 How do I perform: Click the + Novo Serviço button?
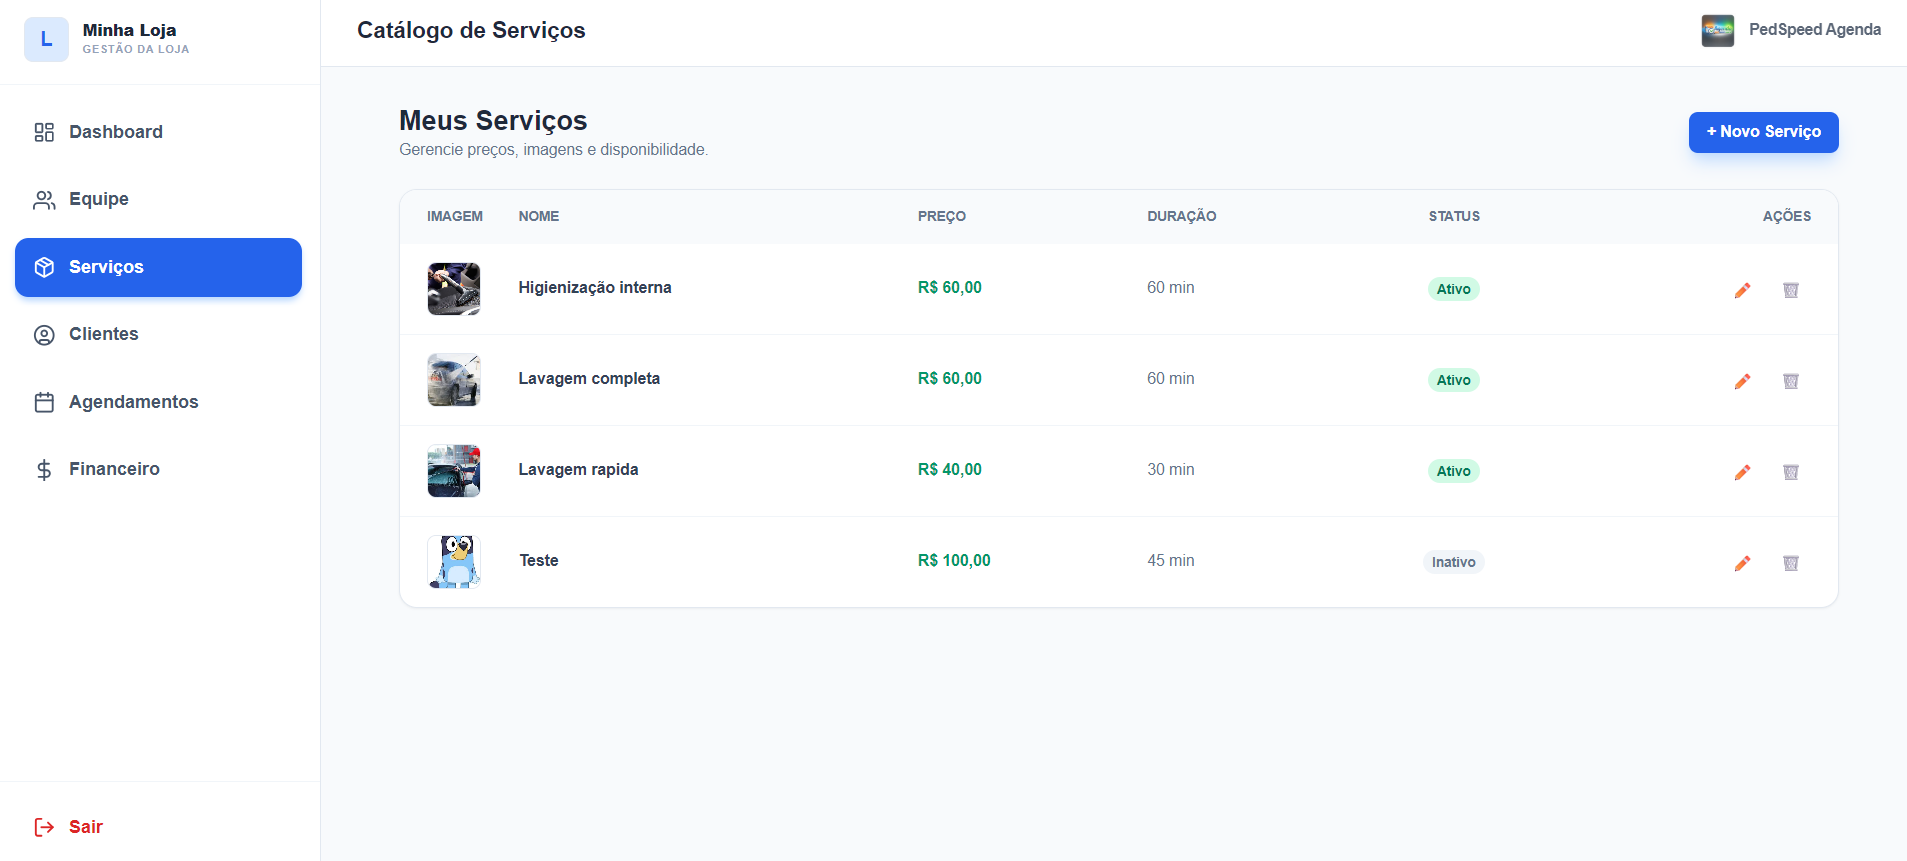1763,132
